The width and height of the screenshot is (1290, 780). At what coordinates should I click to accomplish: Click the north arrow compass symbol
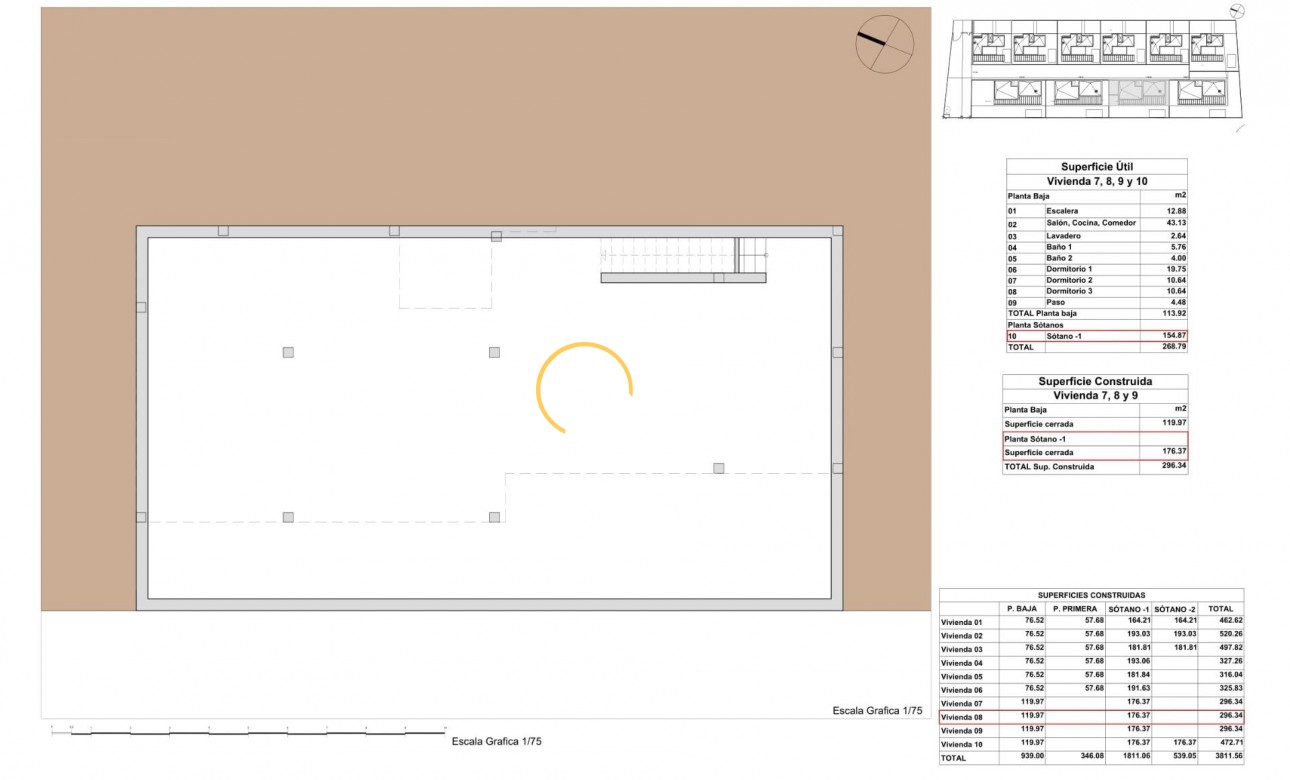point(885,44)
